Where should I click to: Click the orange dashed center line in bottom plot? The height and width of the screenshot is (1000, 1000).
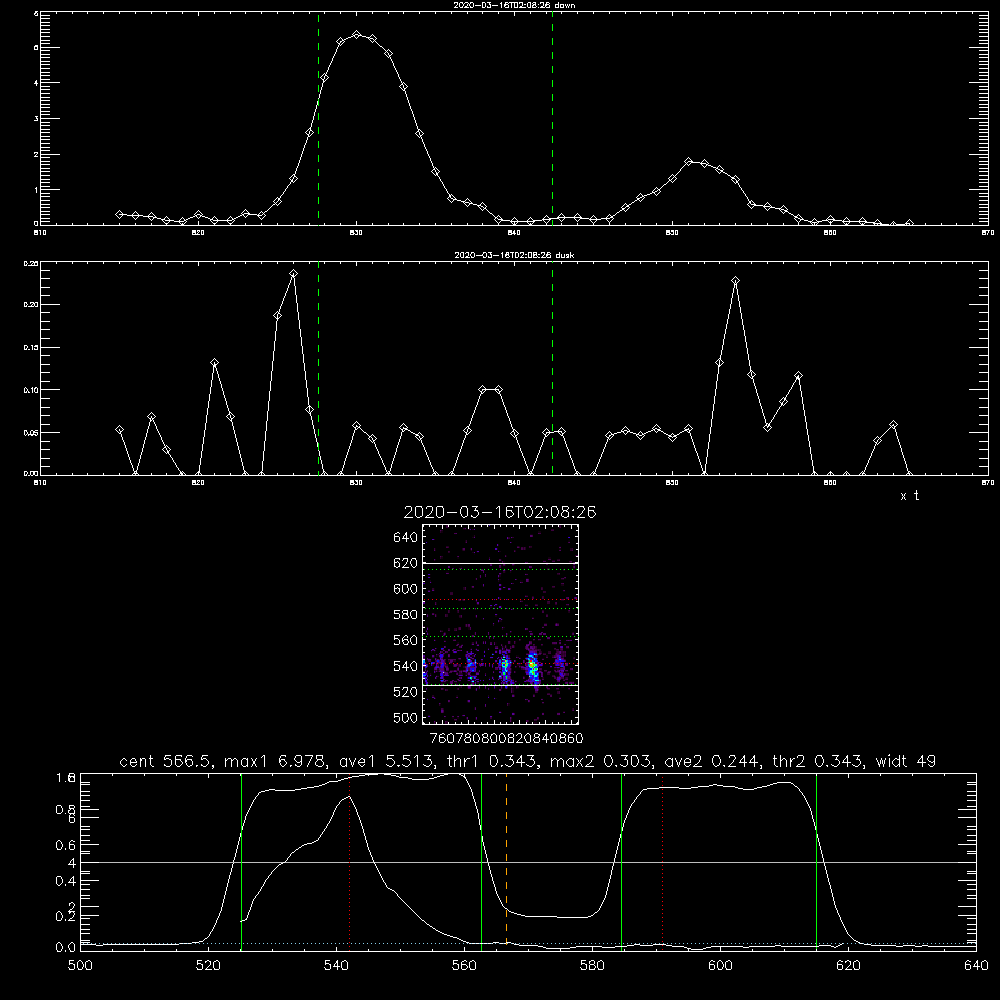[x=506, y=861]
